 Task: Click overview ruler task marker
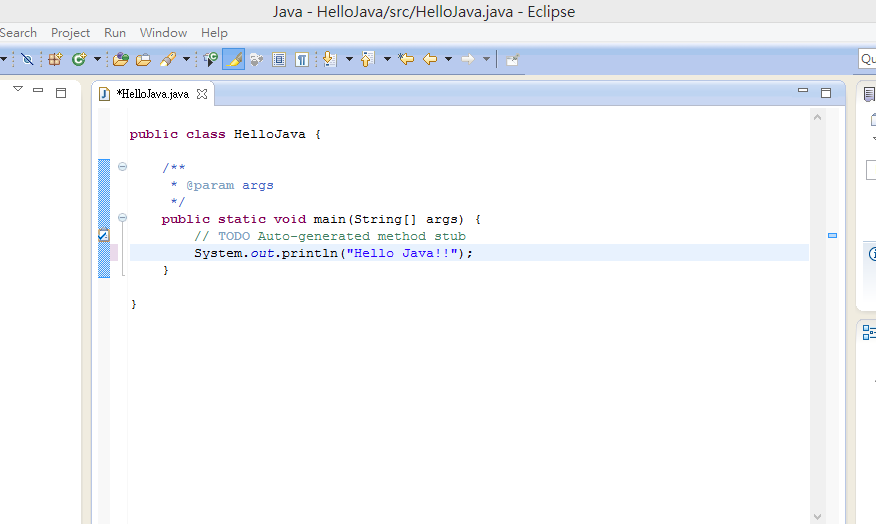click(832, 236)
